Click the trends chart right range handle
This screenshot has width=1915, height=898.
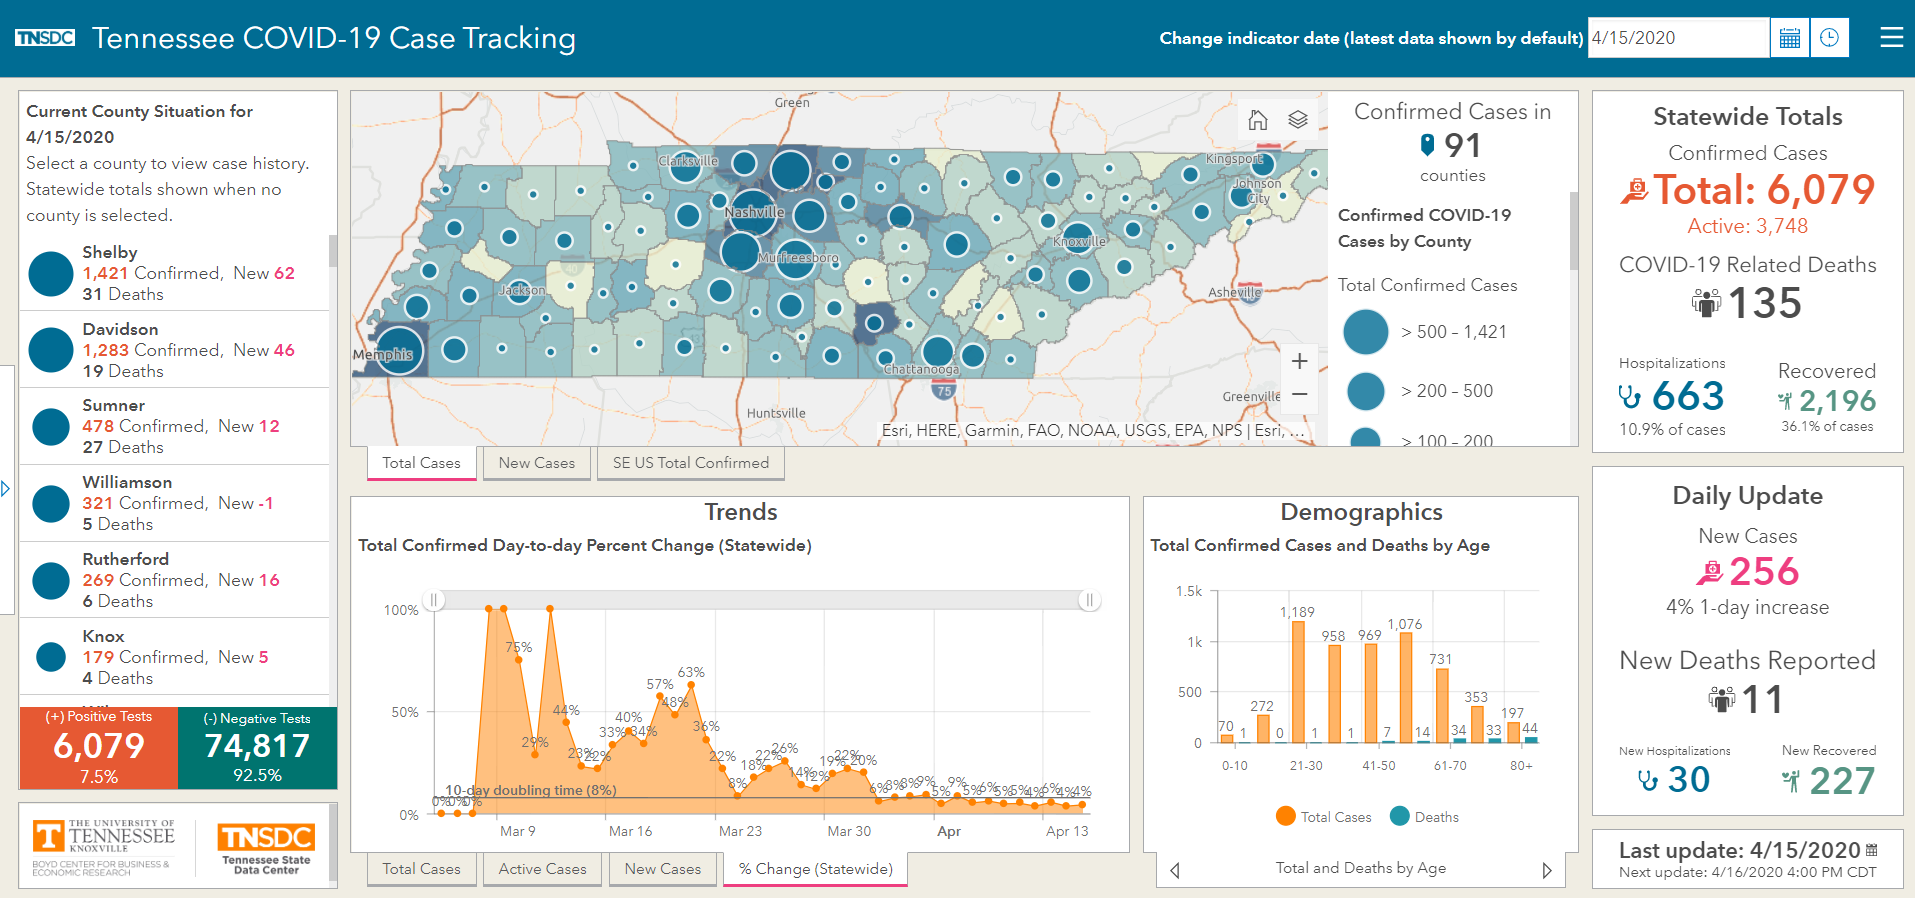coord(1089,600)
